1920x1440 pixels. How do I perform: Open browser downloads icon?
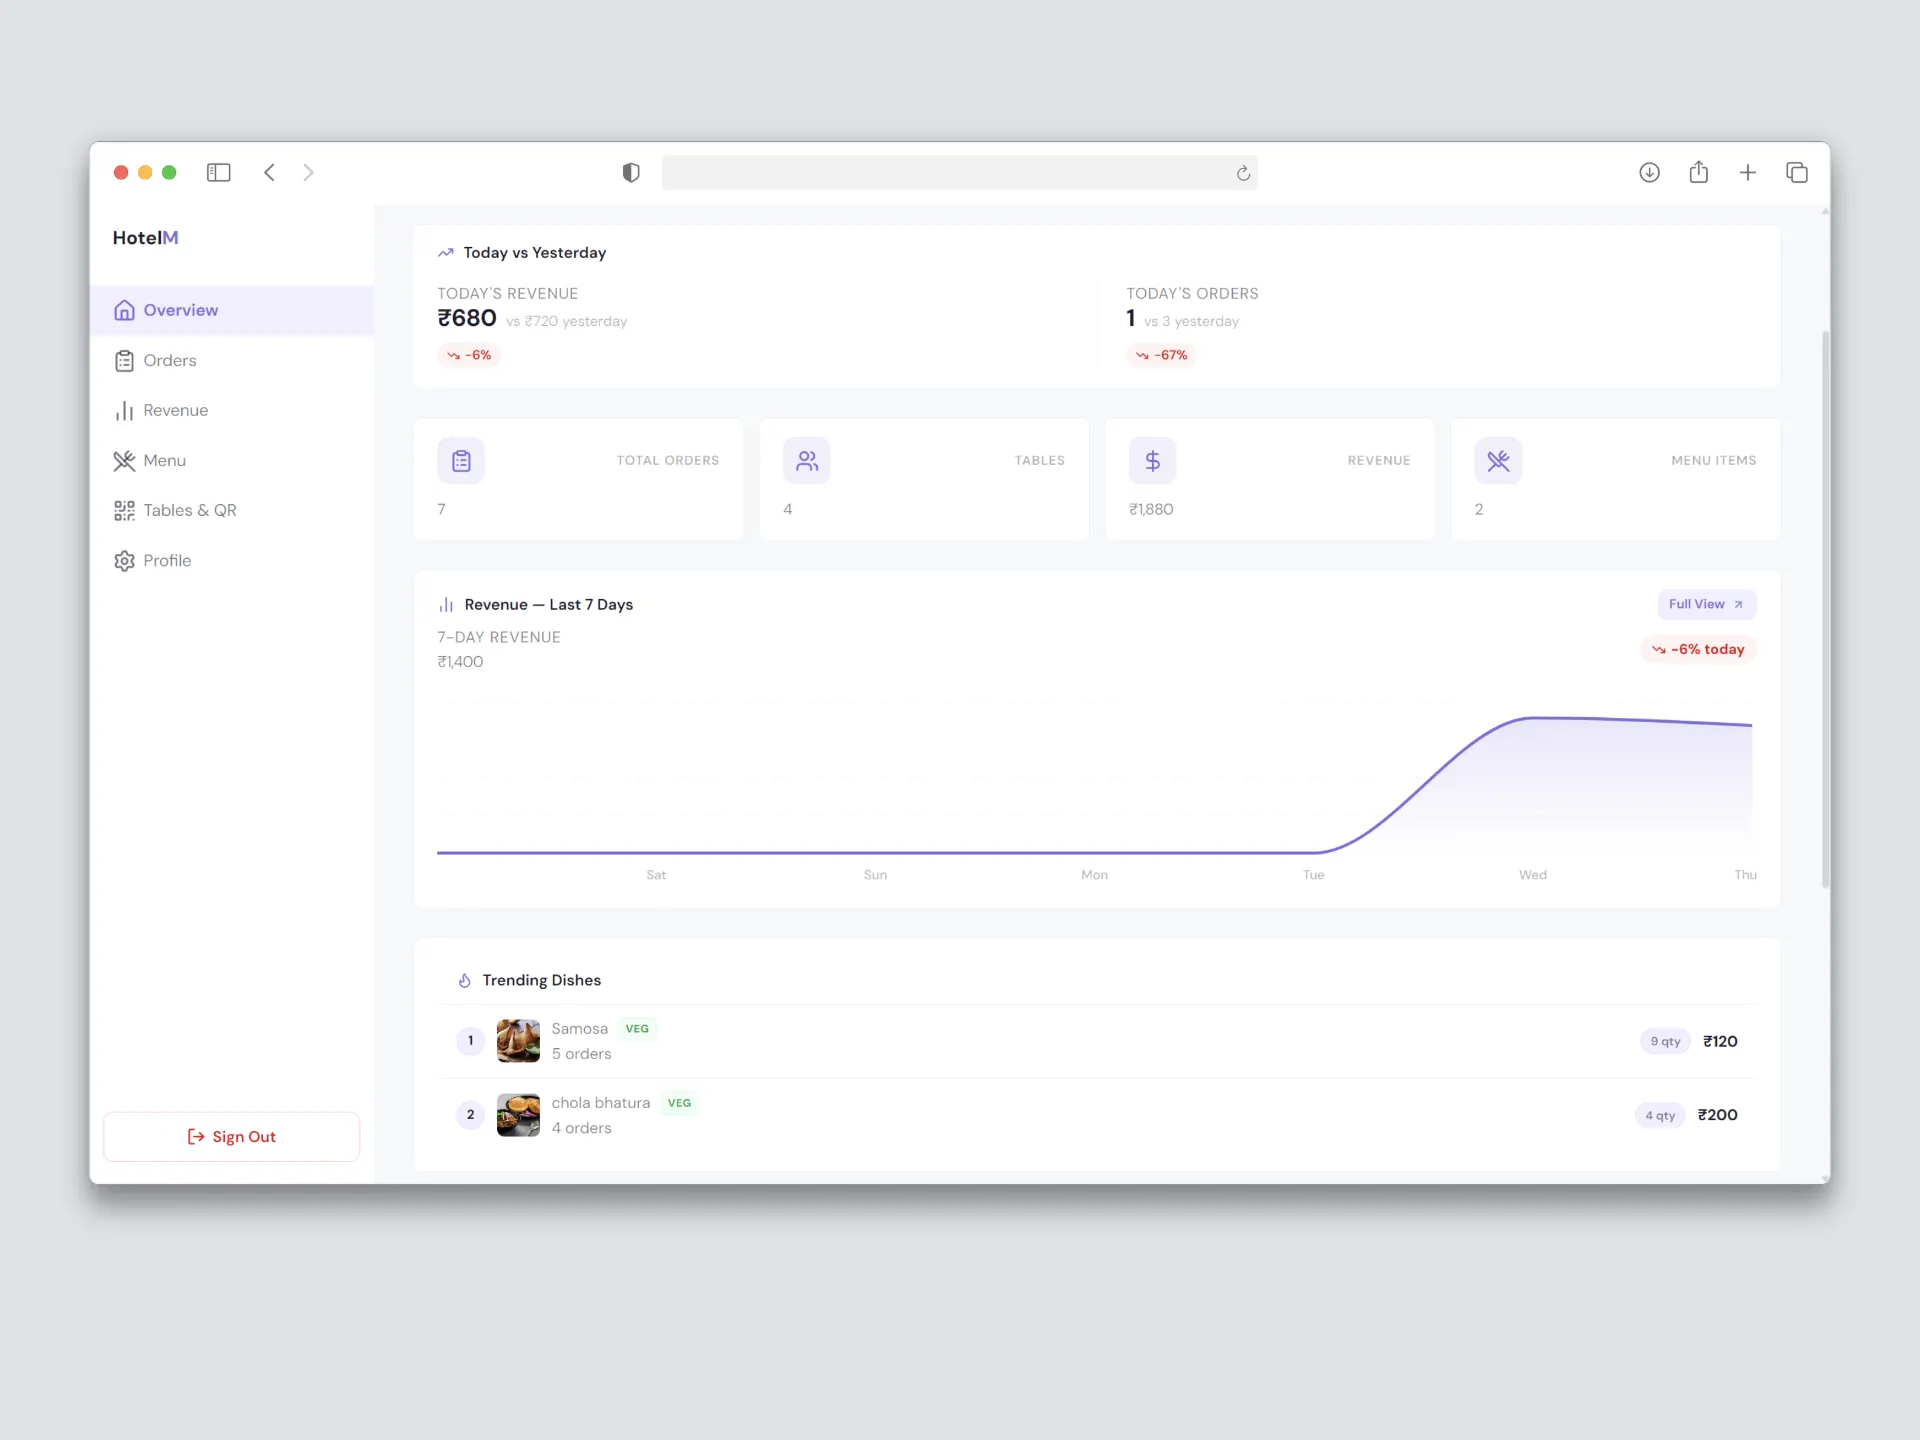pos(1649,173)
